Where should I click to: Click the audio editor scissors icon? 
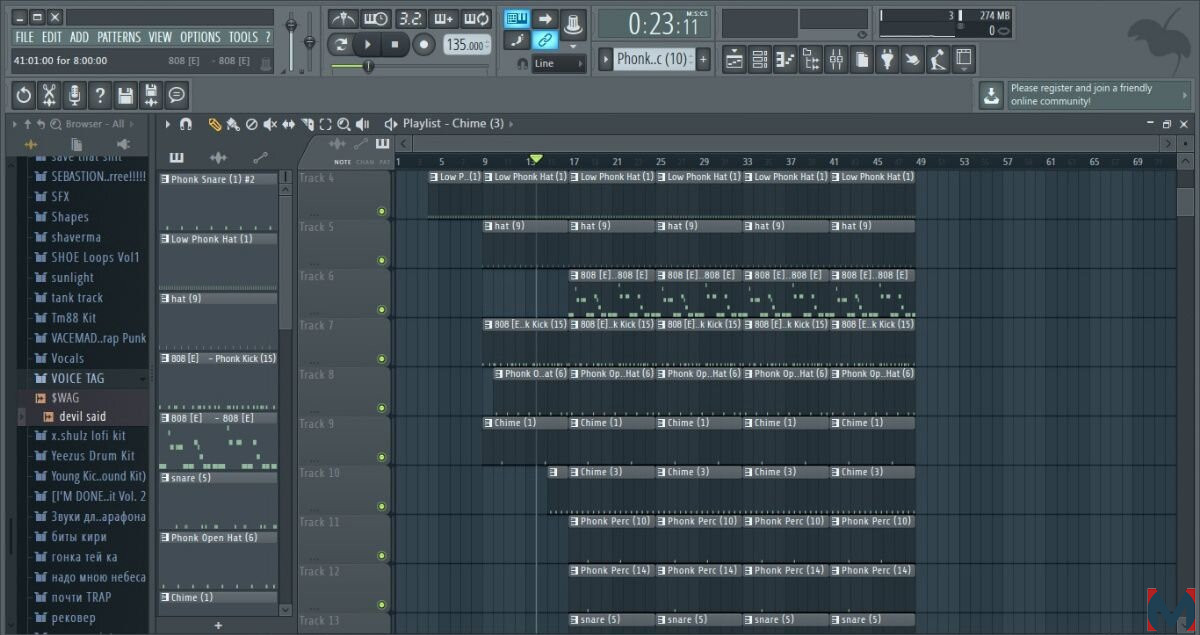point(49,96)
